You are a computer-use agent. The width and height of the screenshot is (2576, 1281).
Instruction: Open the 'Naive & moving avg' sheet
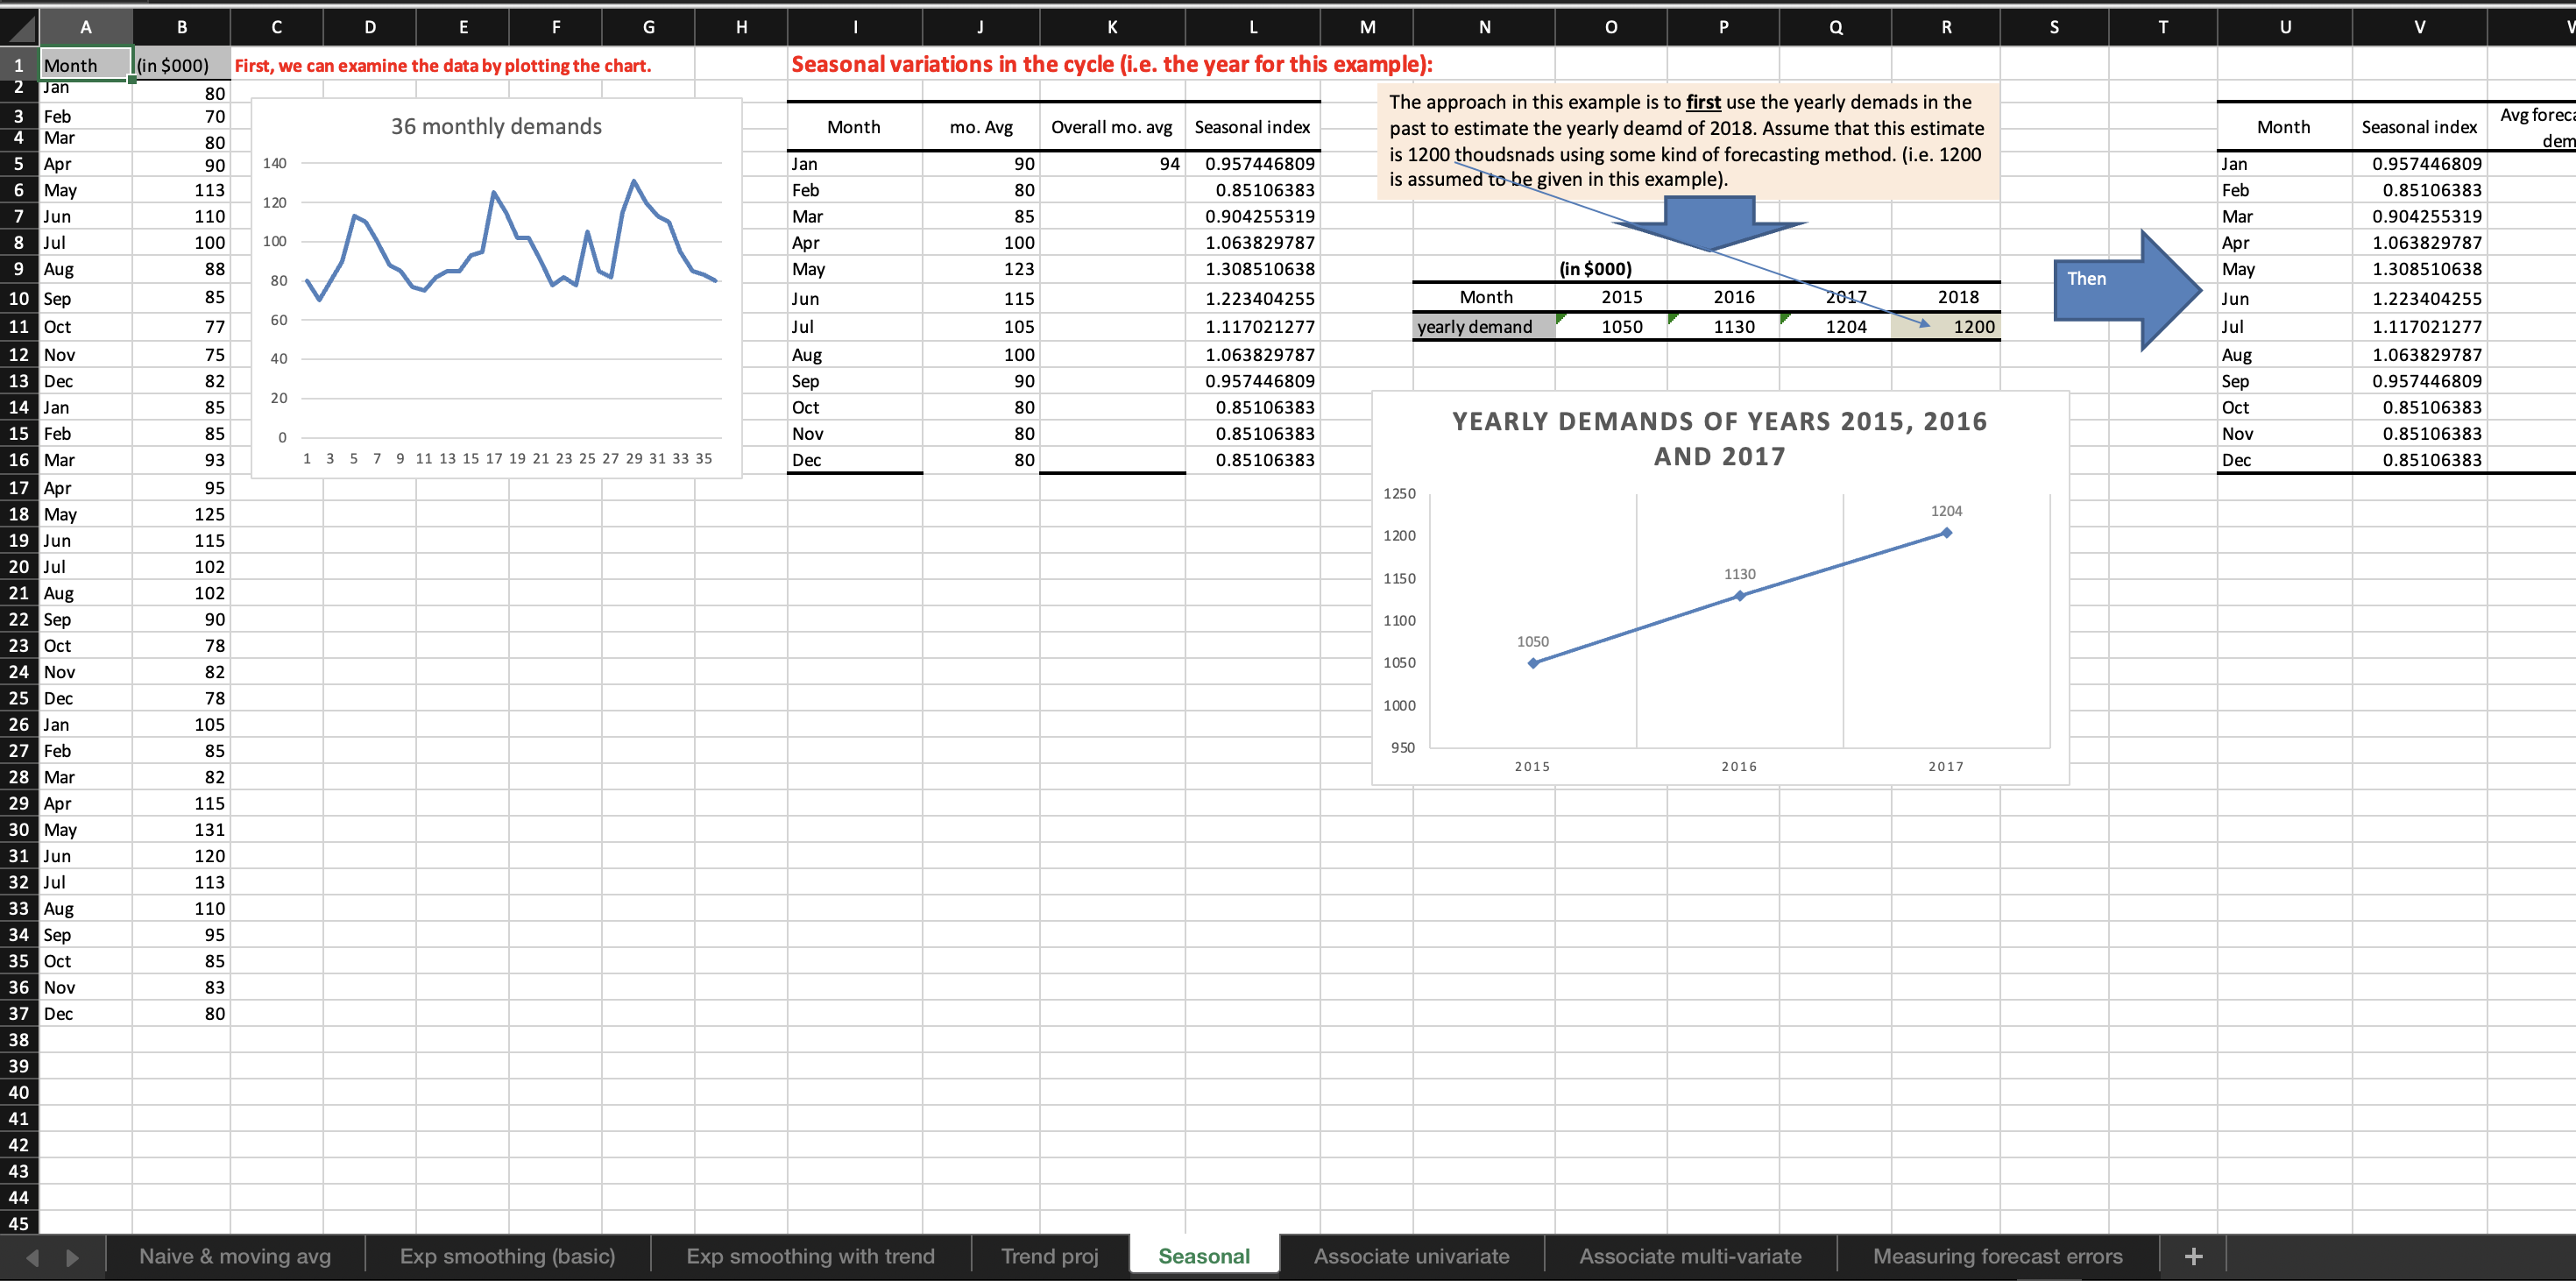point(235,1257)
